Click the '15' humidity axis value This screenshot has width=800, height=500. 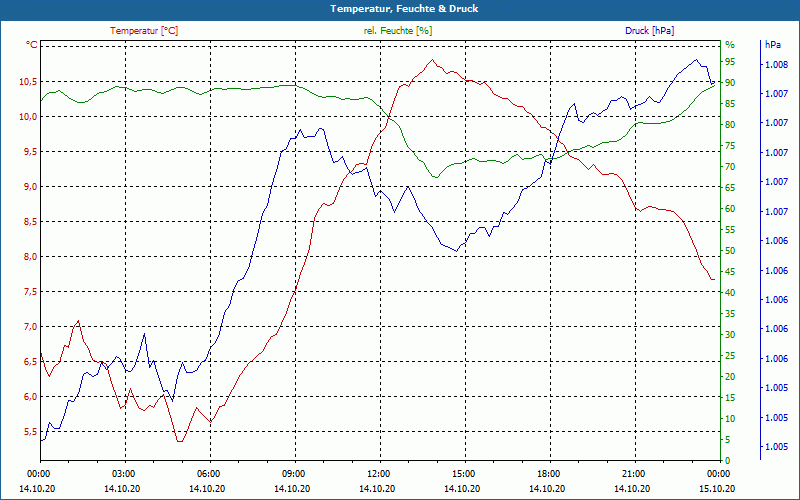[x=730, y=397]
